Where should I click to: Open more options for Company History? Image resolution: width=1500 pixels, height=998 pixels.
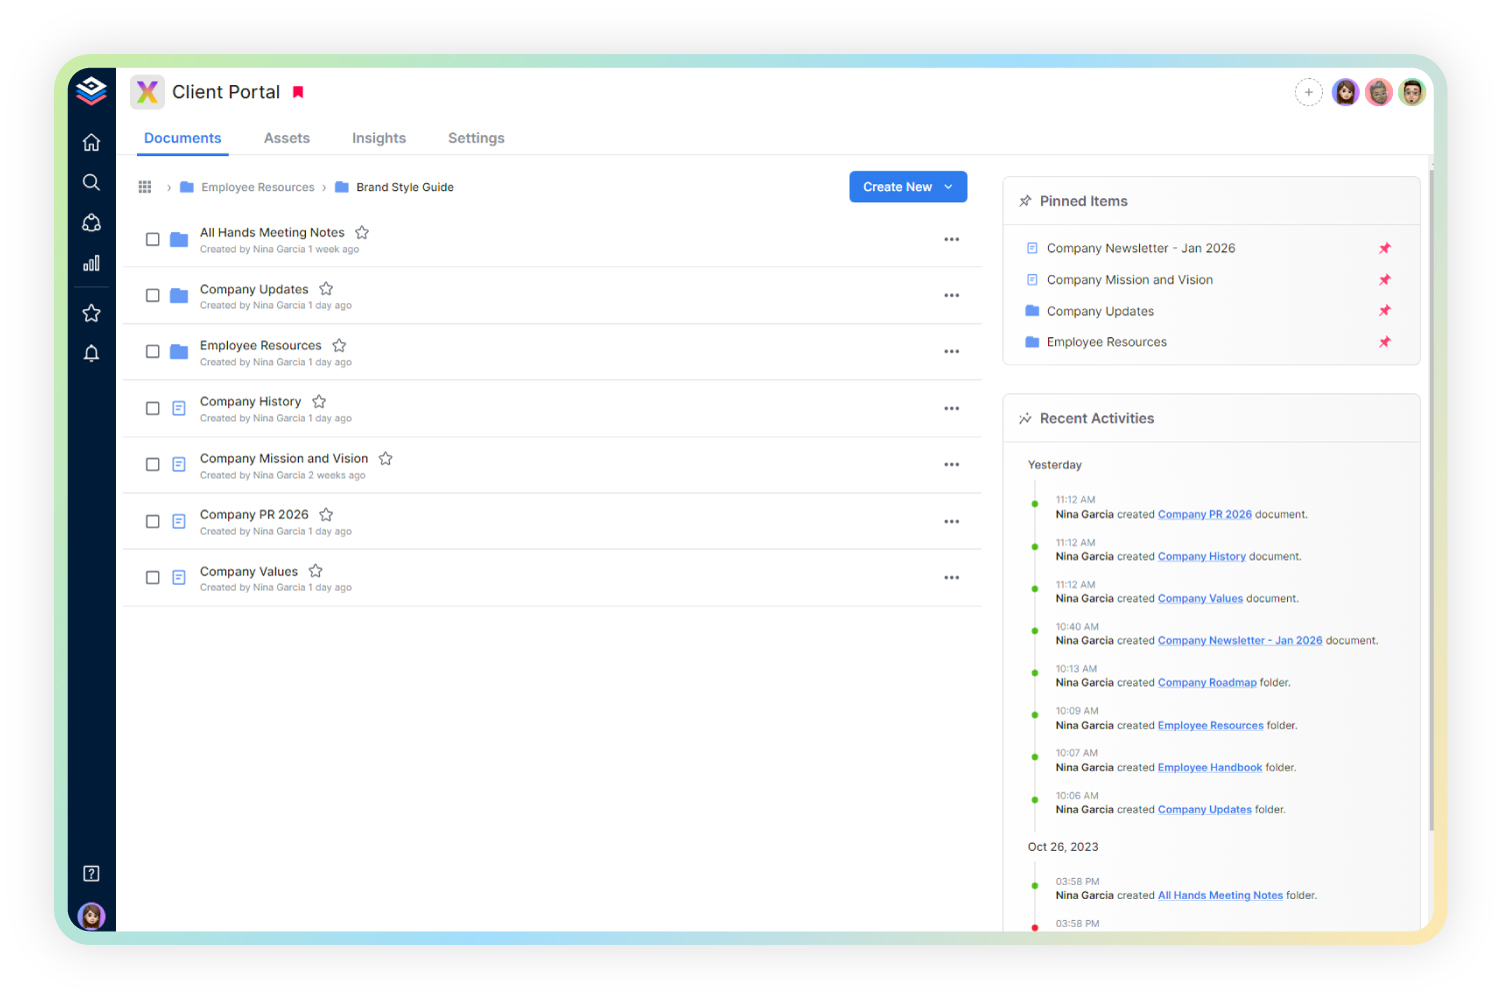click(x=952, y=408)
